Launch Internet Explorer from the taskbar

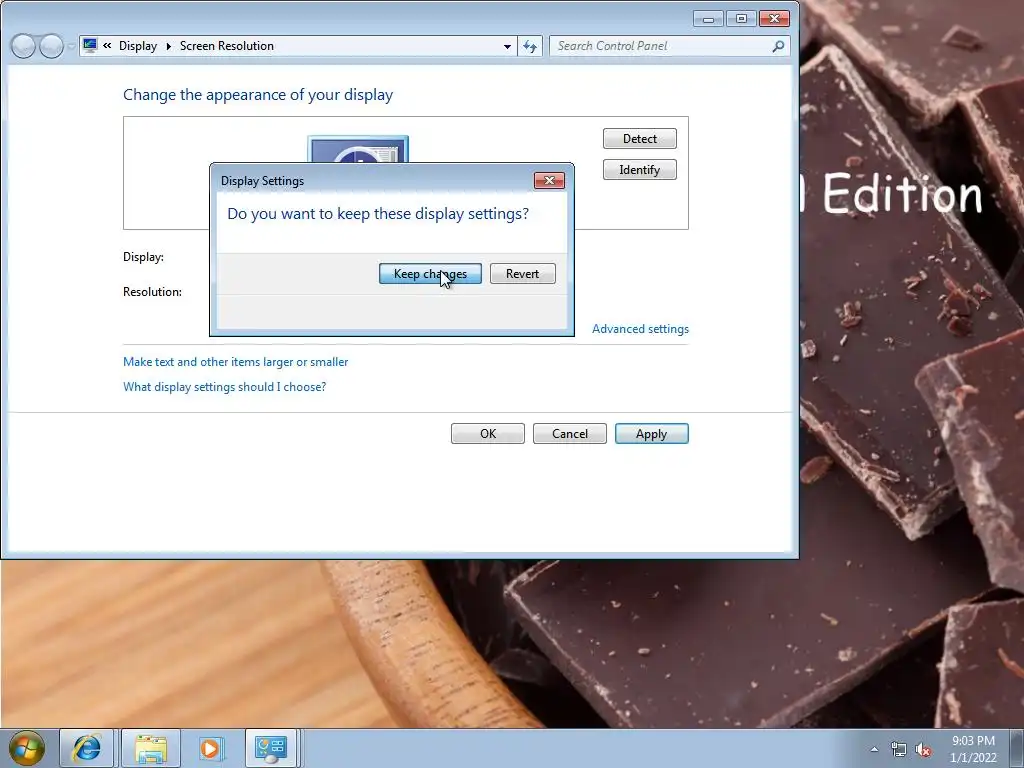(88, 748)
